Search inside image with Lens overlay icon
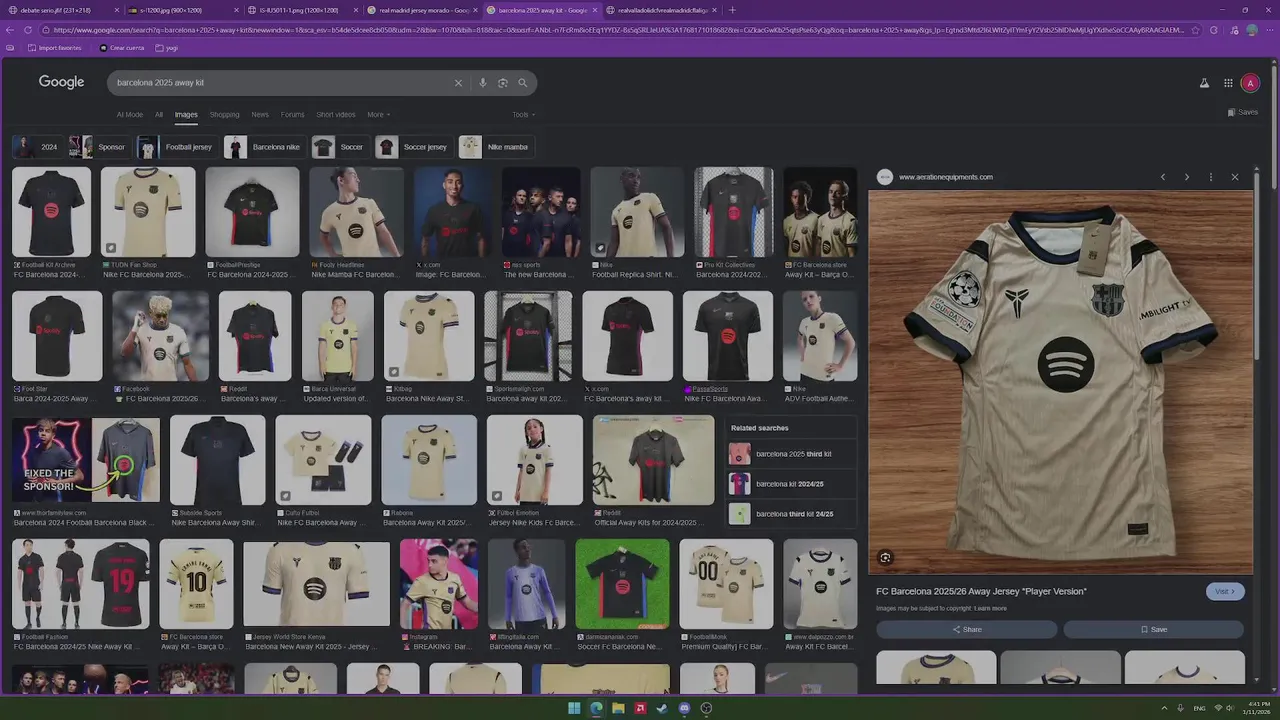The height and width of the screenshot is (720, 1280). point(885,558)
